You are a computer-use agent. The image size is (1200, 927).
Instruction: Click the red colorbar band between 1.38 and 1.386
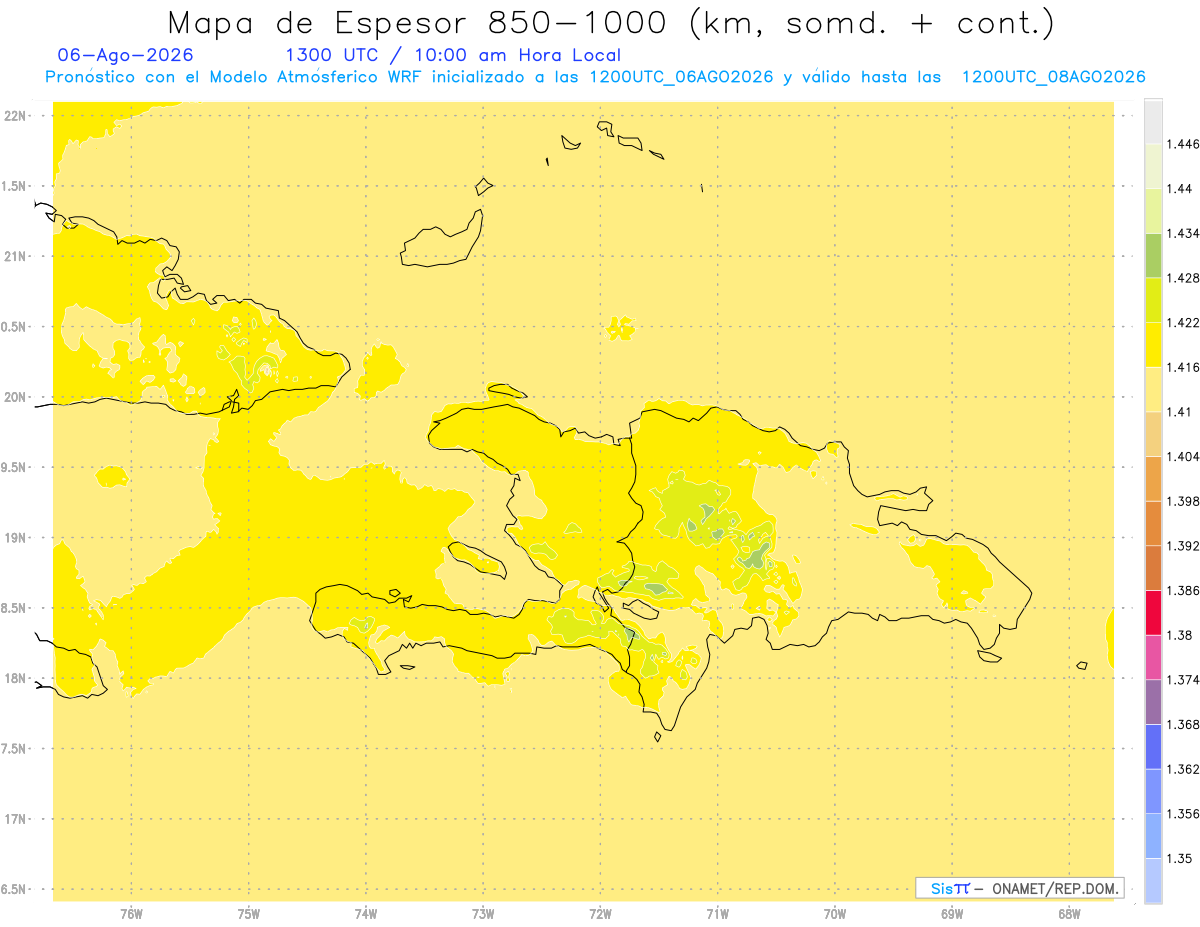tap(1153, 612)
